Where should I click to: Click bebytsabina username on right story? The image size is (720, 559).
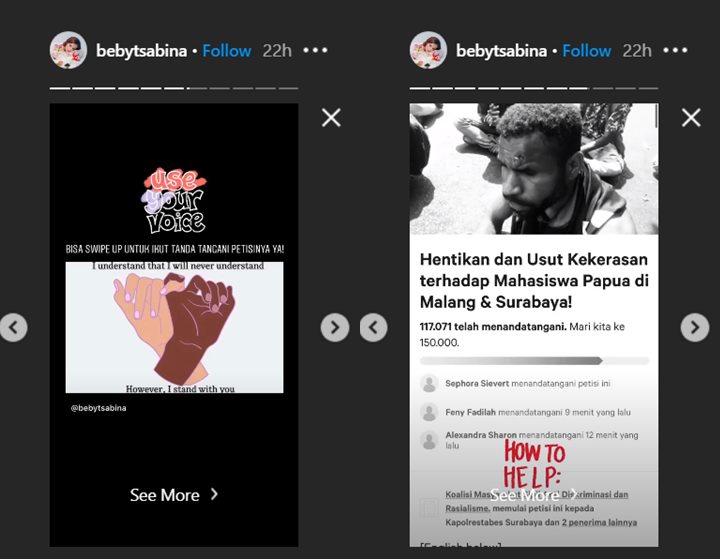point(501,51)
